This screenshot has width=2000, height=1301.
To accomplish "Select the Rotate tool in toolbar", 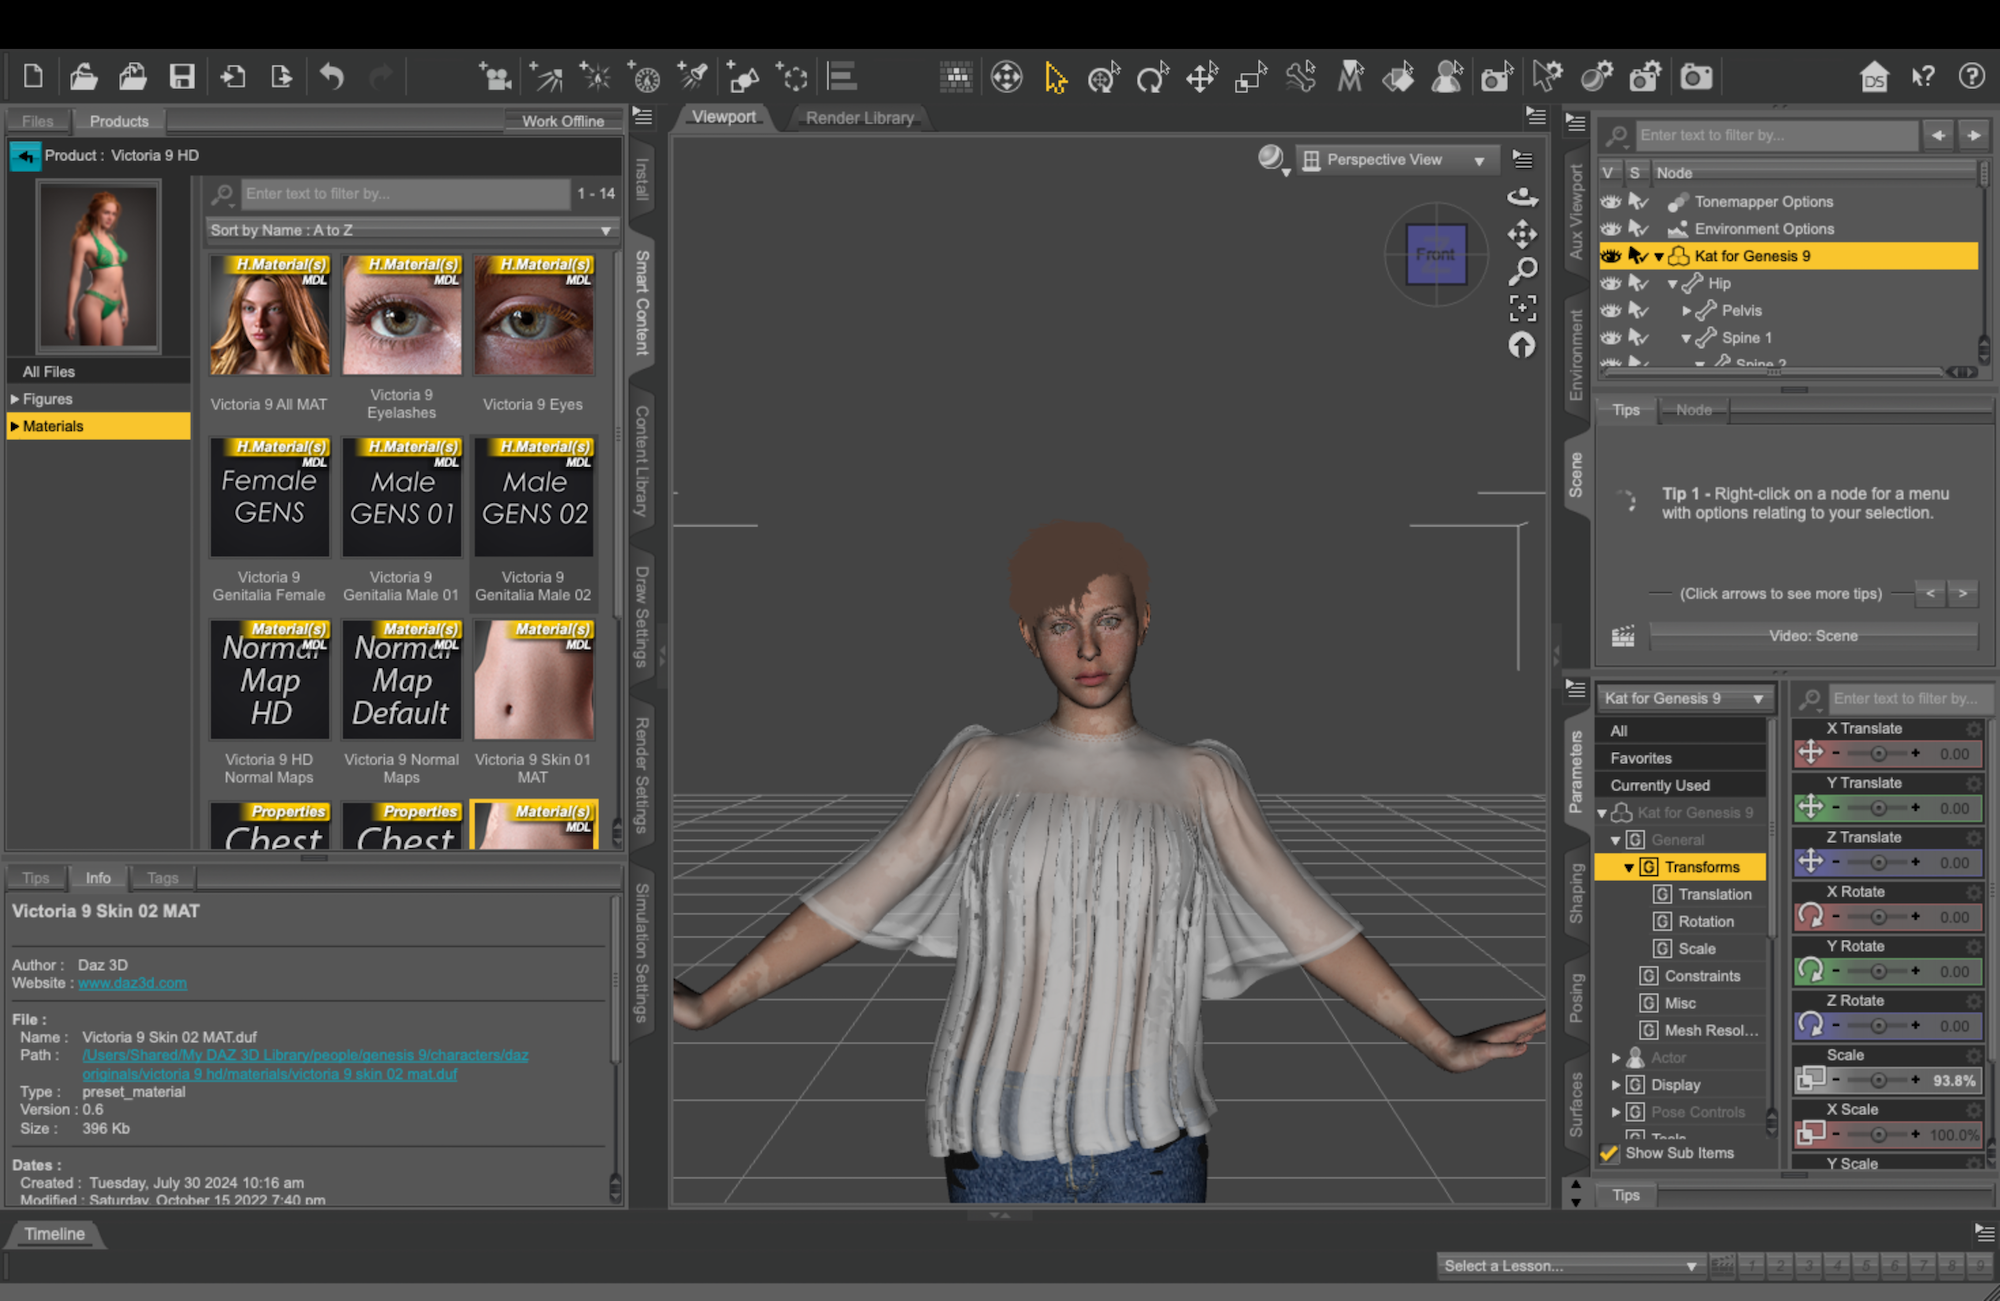I will click(x=1152, y=77).
